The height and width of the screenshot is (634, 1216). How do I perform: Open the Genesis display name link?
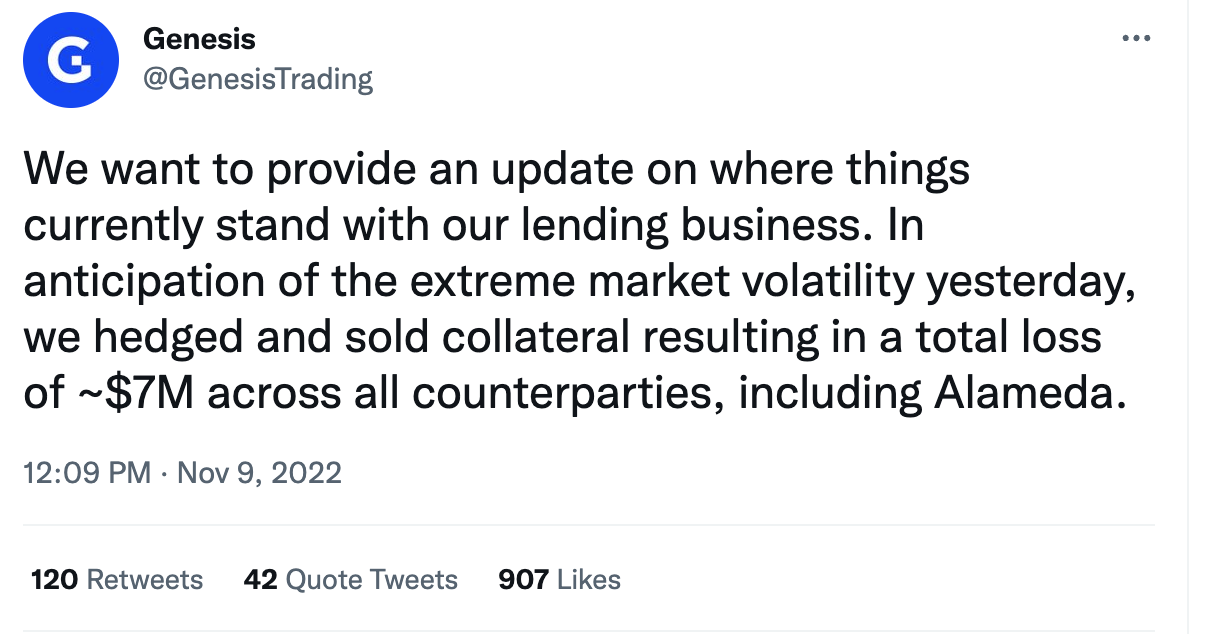tap(199, 39)
